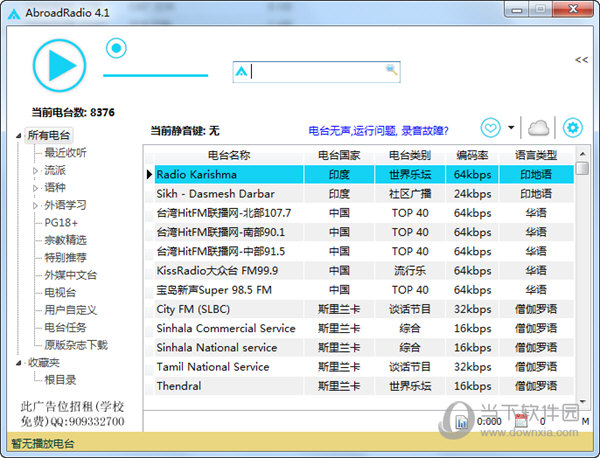Expand the 流派 tree node
Image resolution: width=600 pixels, height=458 pixels.
pos(35,171)
